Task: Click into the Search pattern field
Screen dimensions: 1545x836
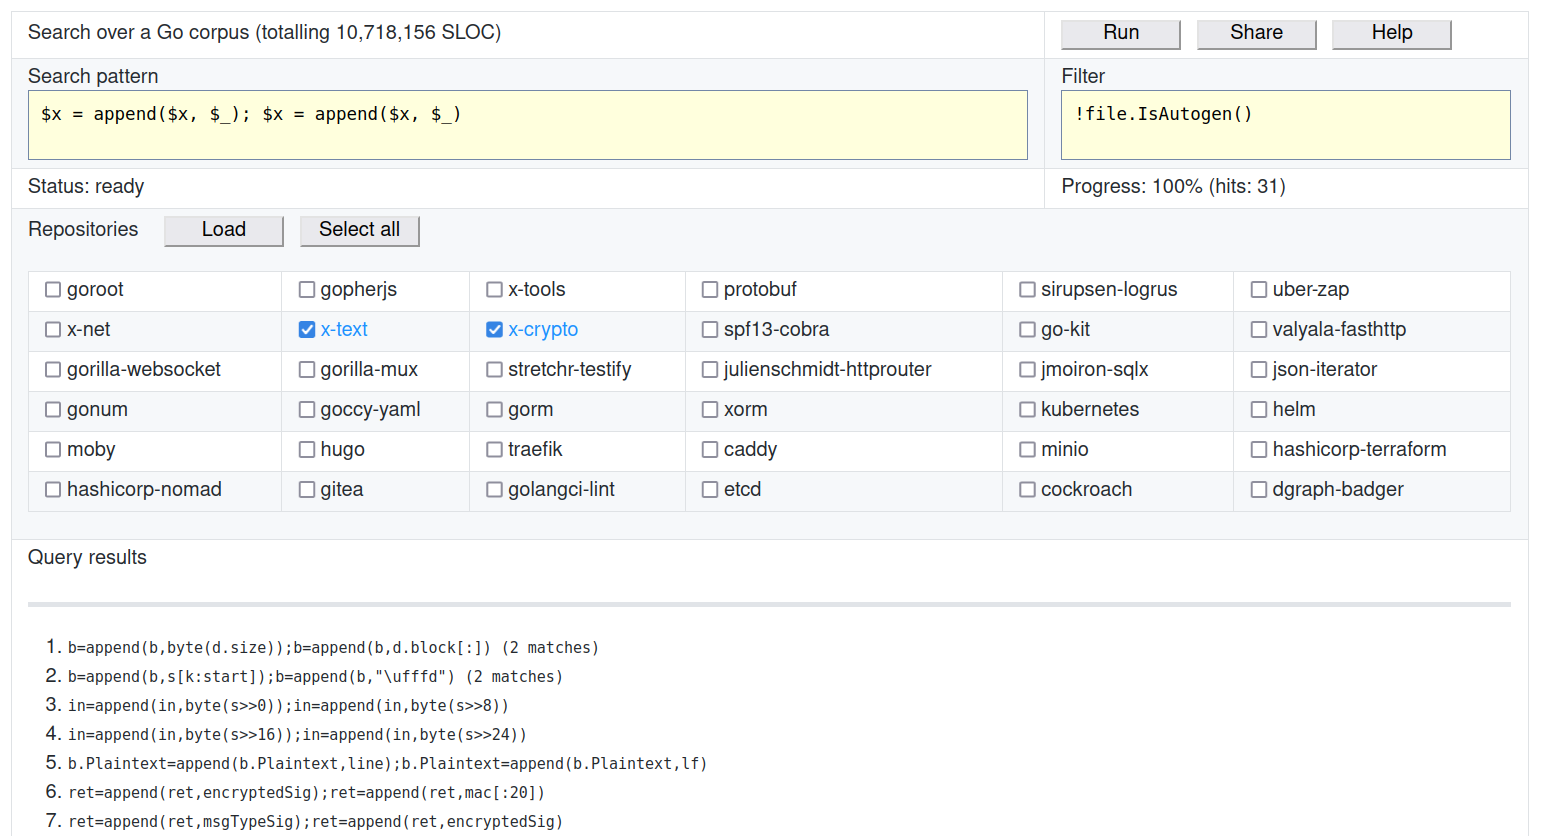Action: click(x=527, y=125)
